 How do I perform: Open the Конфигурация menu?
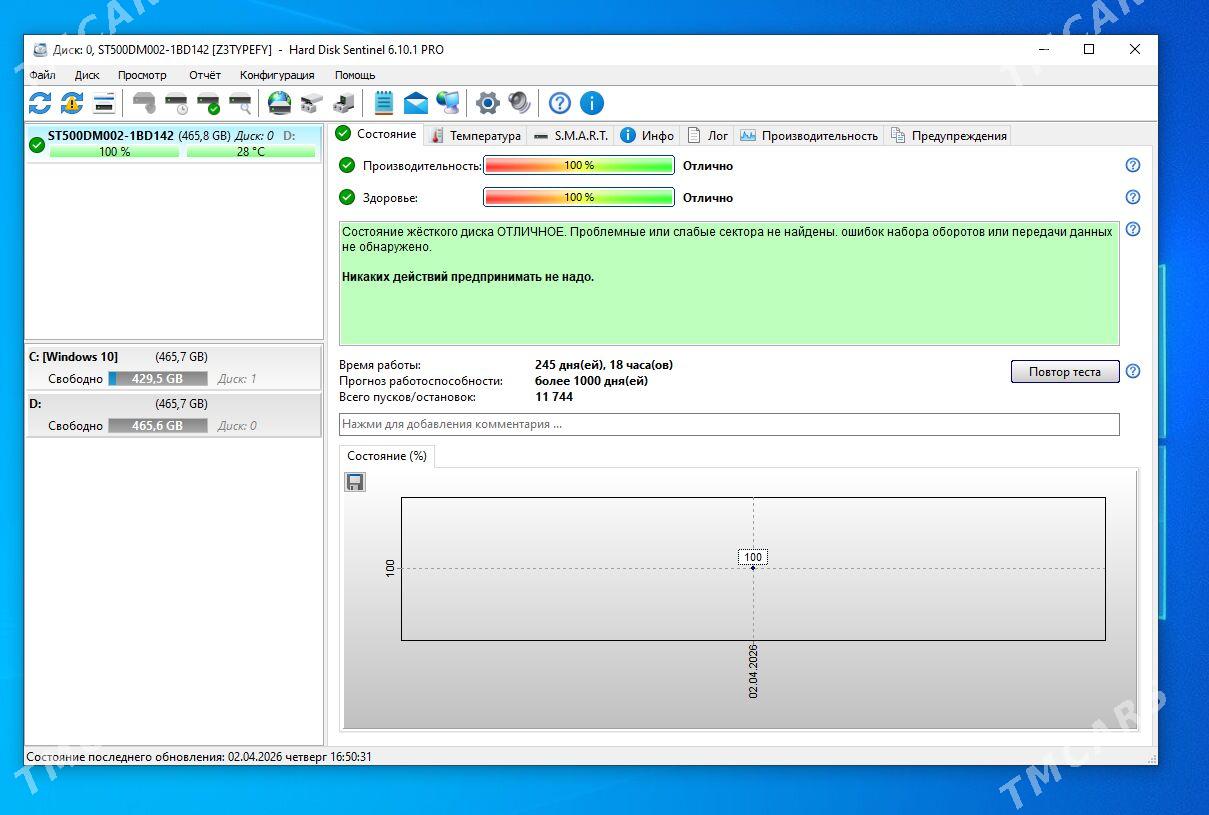(277, 75)
